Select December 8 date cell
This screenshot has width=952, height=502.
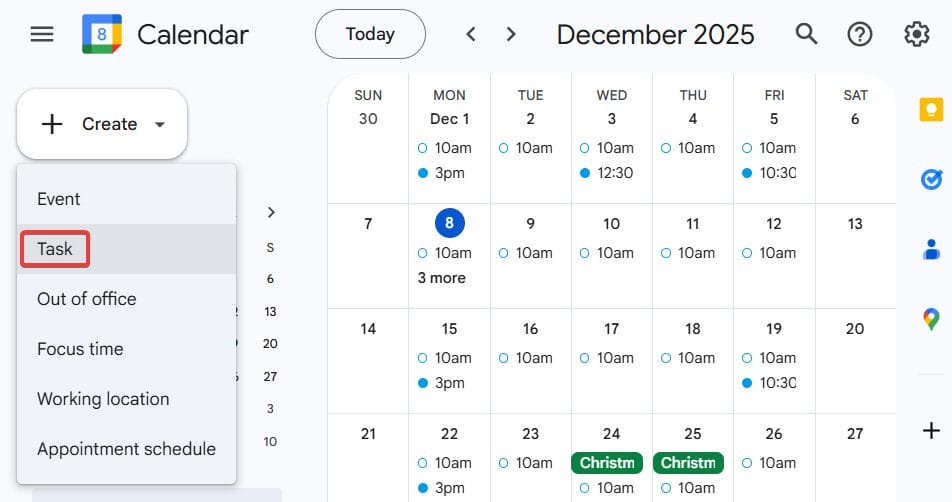(x=449, y=224)
